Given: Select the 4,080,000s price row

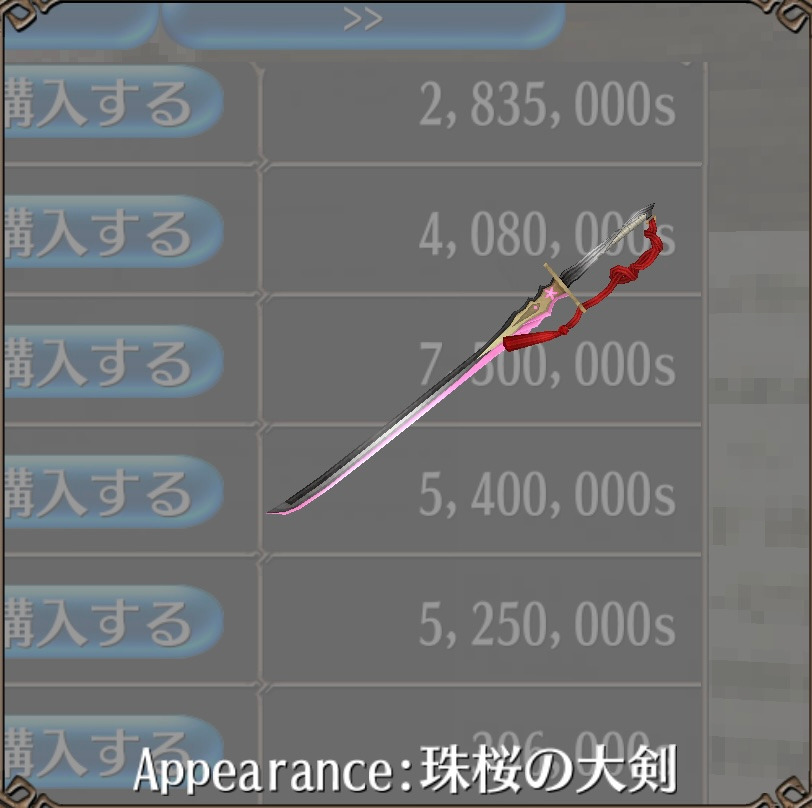Looking at the screenshot, I should point(483,230).
